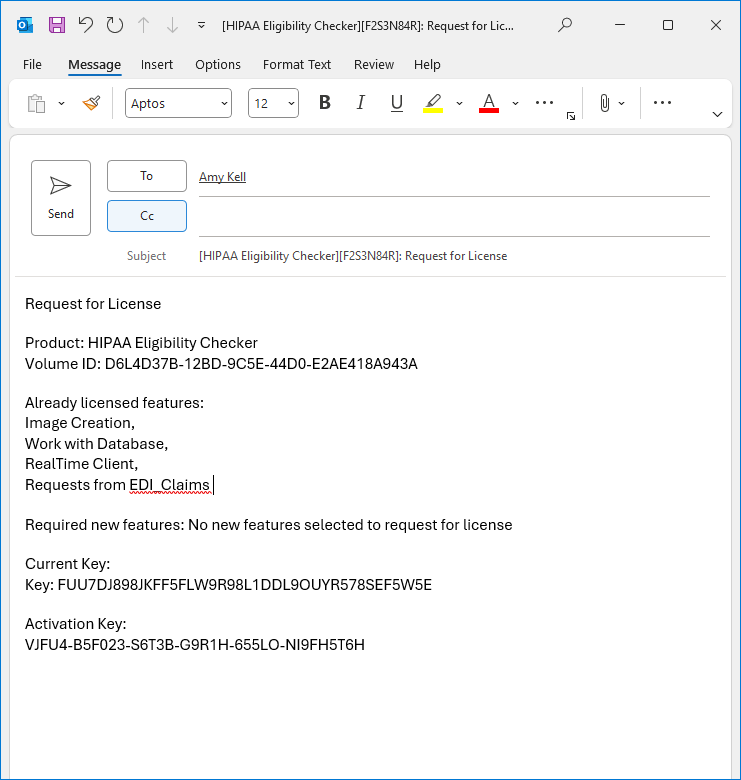Open the Insert tab

coord(157,65)
